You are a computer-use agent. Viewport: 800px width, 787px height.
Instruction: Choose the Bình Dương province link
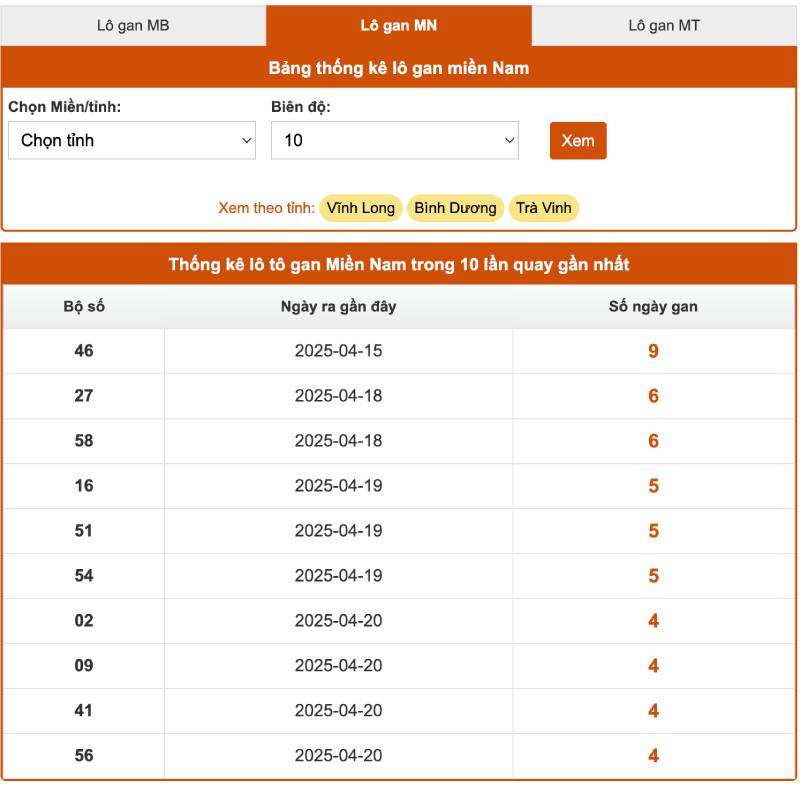[x=455, y=208]
